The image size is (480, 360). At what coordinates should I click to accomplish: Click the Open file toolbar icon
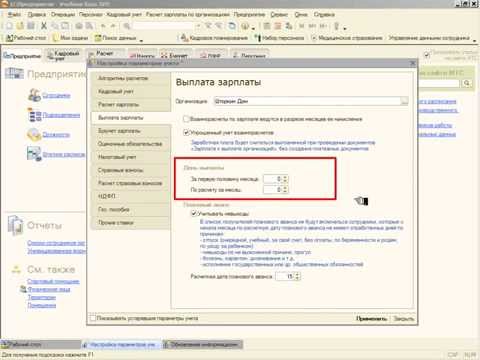pyautogui.click(x=20, y=26)
